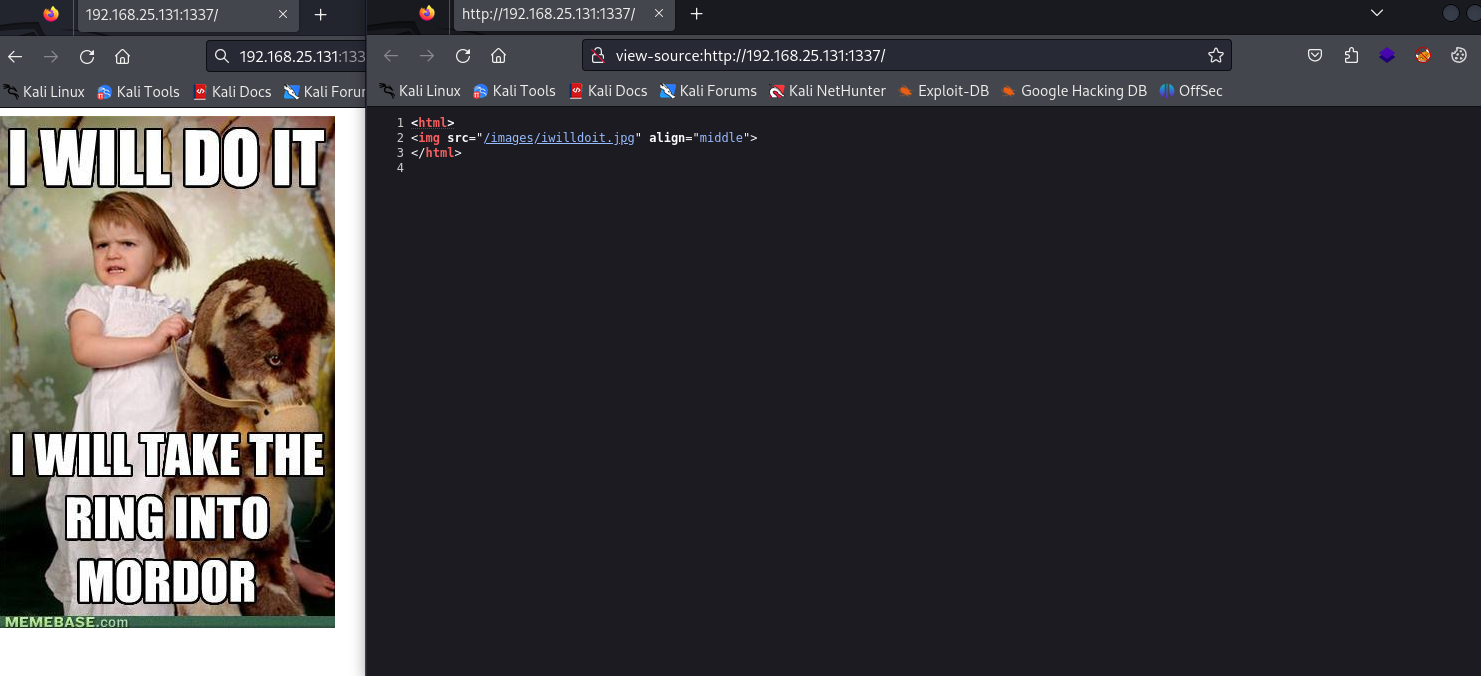The height and width of the screenshot is (676, 1481).
Task: Close the view-source tab in right window
Action: (659, 14)
